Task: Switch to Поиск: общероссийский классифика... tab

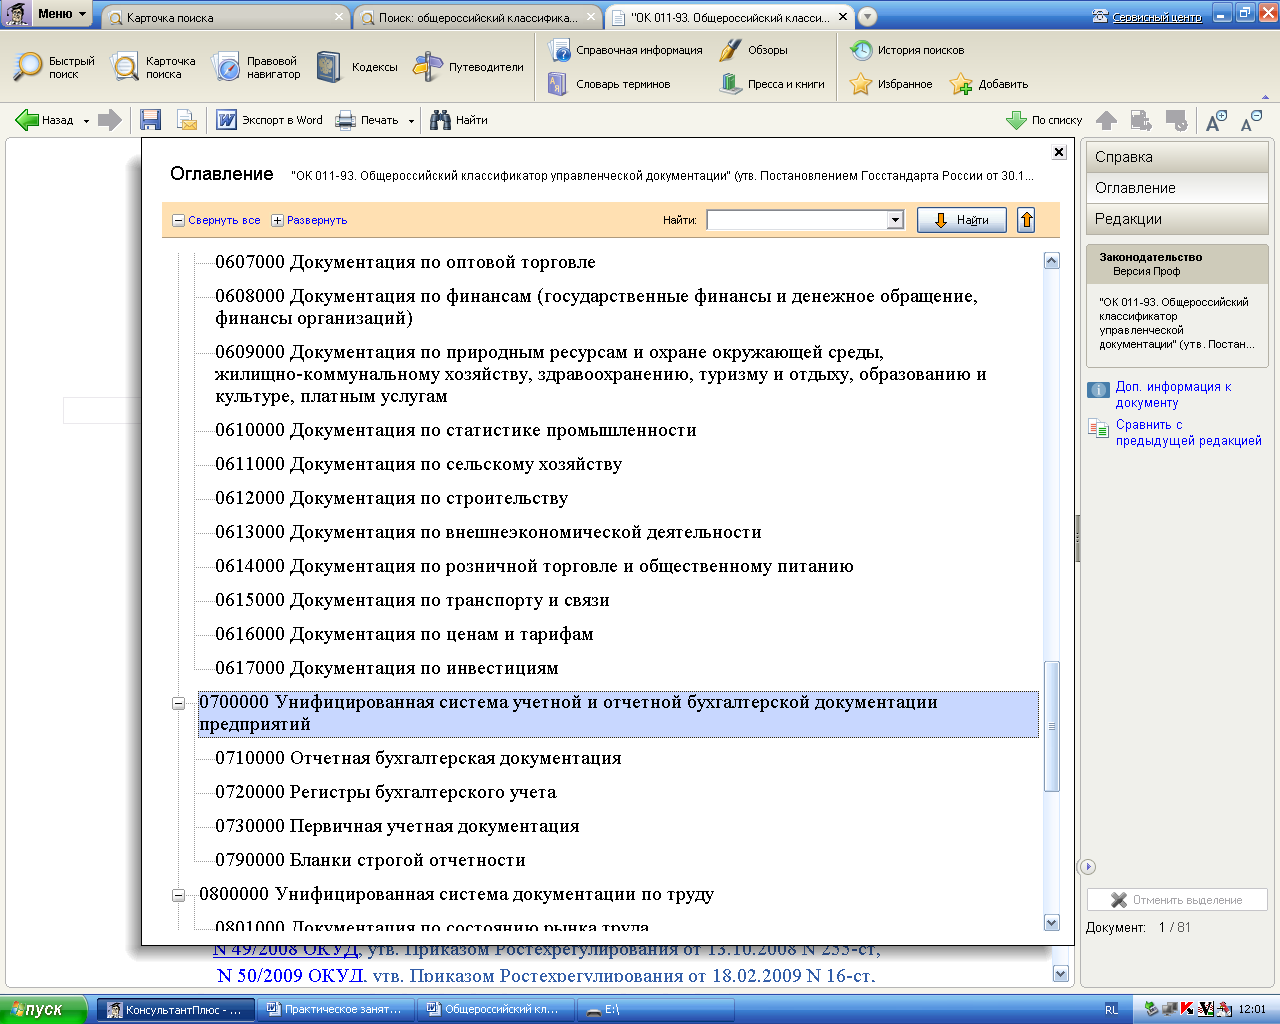Action: pyautogui.click(x=478, y=18)
